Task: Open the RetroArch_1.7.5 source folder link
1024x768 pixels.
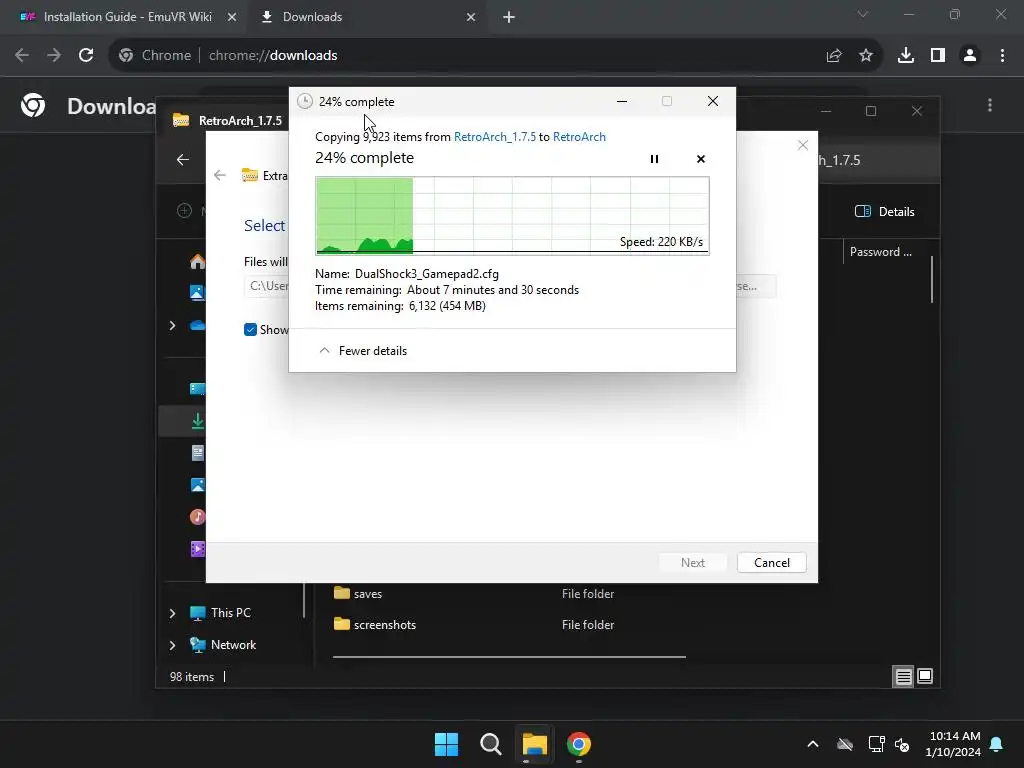Action: [494, 136]
